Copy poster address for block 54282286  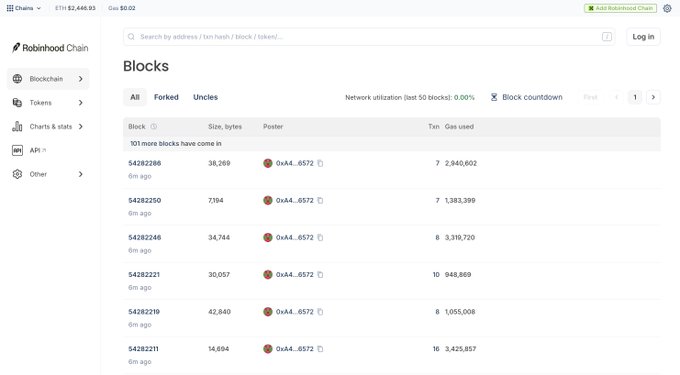(x=320, y=163)
